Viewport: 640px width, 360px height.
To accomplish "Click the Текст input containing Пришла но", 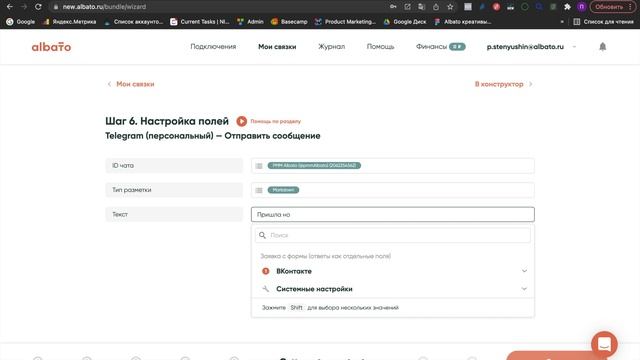I will [393, 214].
